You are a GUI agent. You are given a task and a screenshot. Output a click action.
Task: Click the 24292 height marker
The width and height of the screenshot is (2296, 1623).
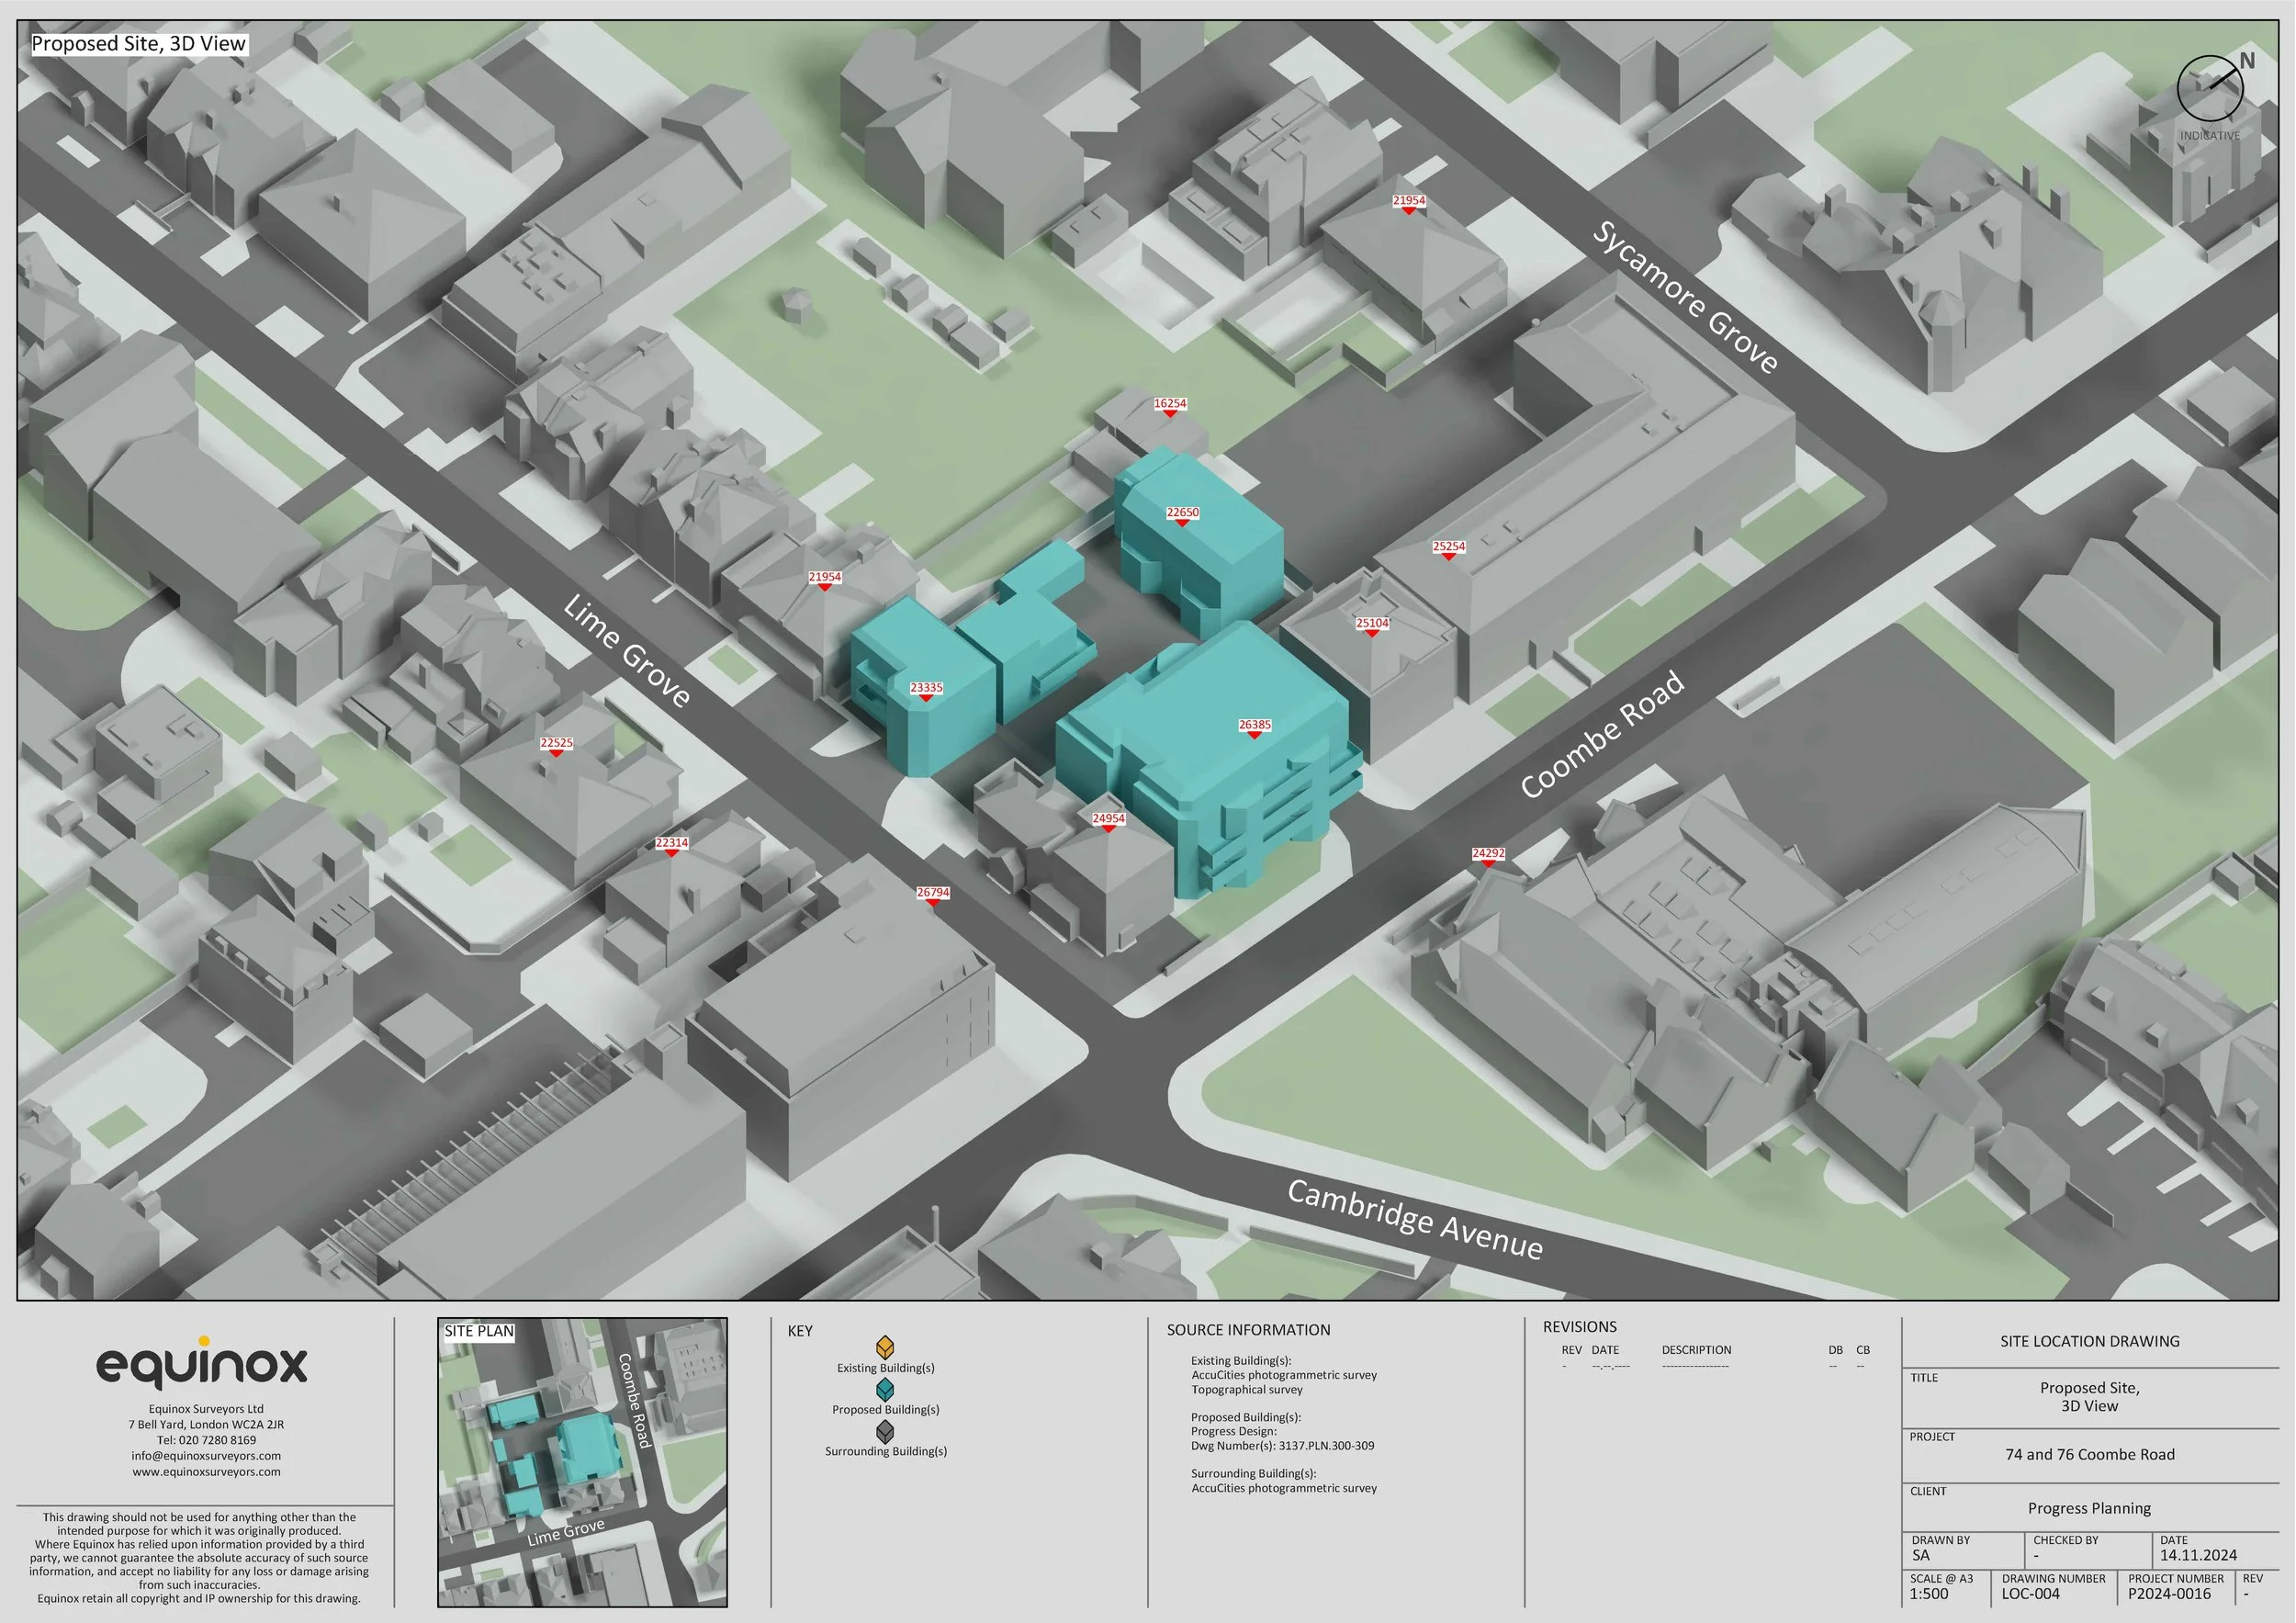1488,854
